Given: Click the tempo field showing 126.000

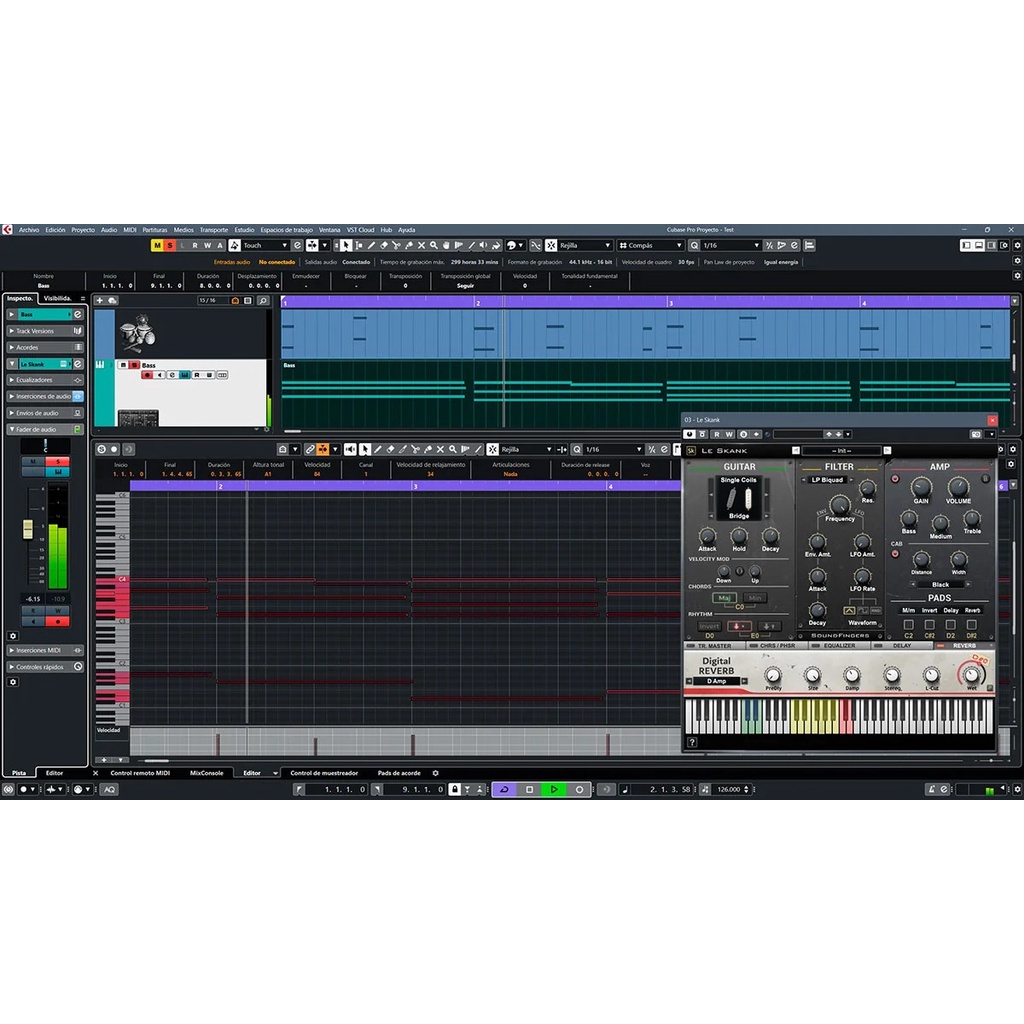Looking at the screenshot, I should point(729,790).
